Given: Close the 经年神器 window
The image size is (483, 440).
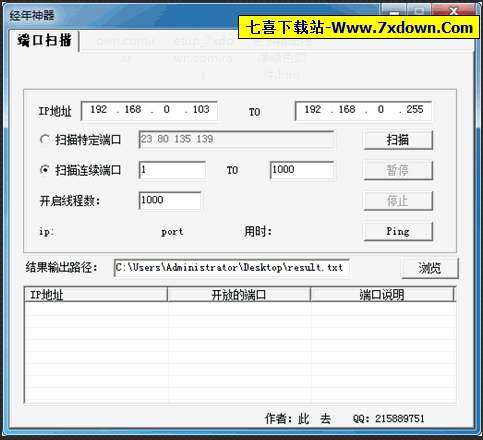Looking at the screenshot, I should 454,11.
